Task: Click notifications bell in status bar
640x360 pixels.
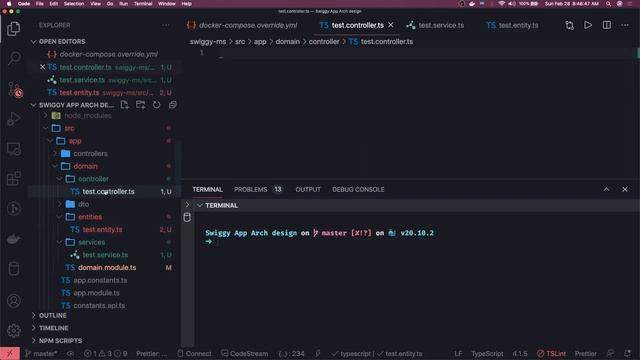Action: [x=627, y=353]
